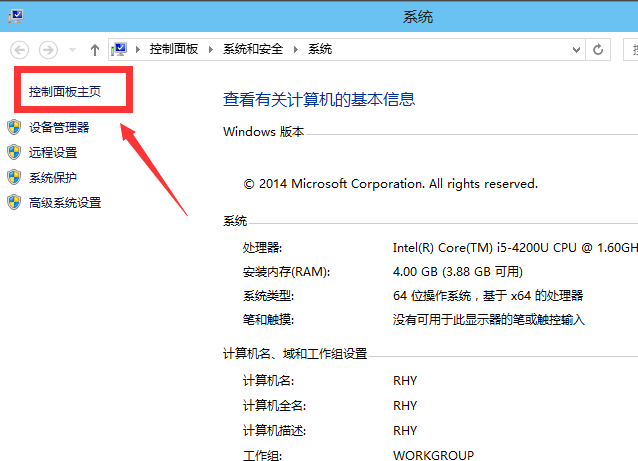Click the System window icon in the title bar
Viewport: 638px width, 461px height.
click(18, 17)
